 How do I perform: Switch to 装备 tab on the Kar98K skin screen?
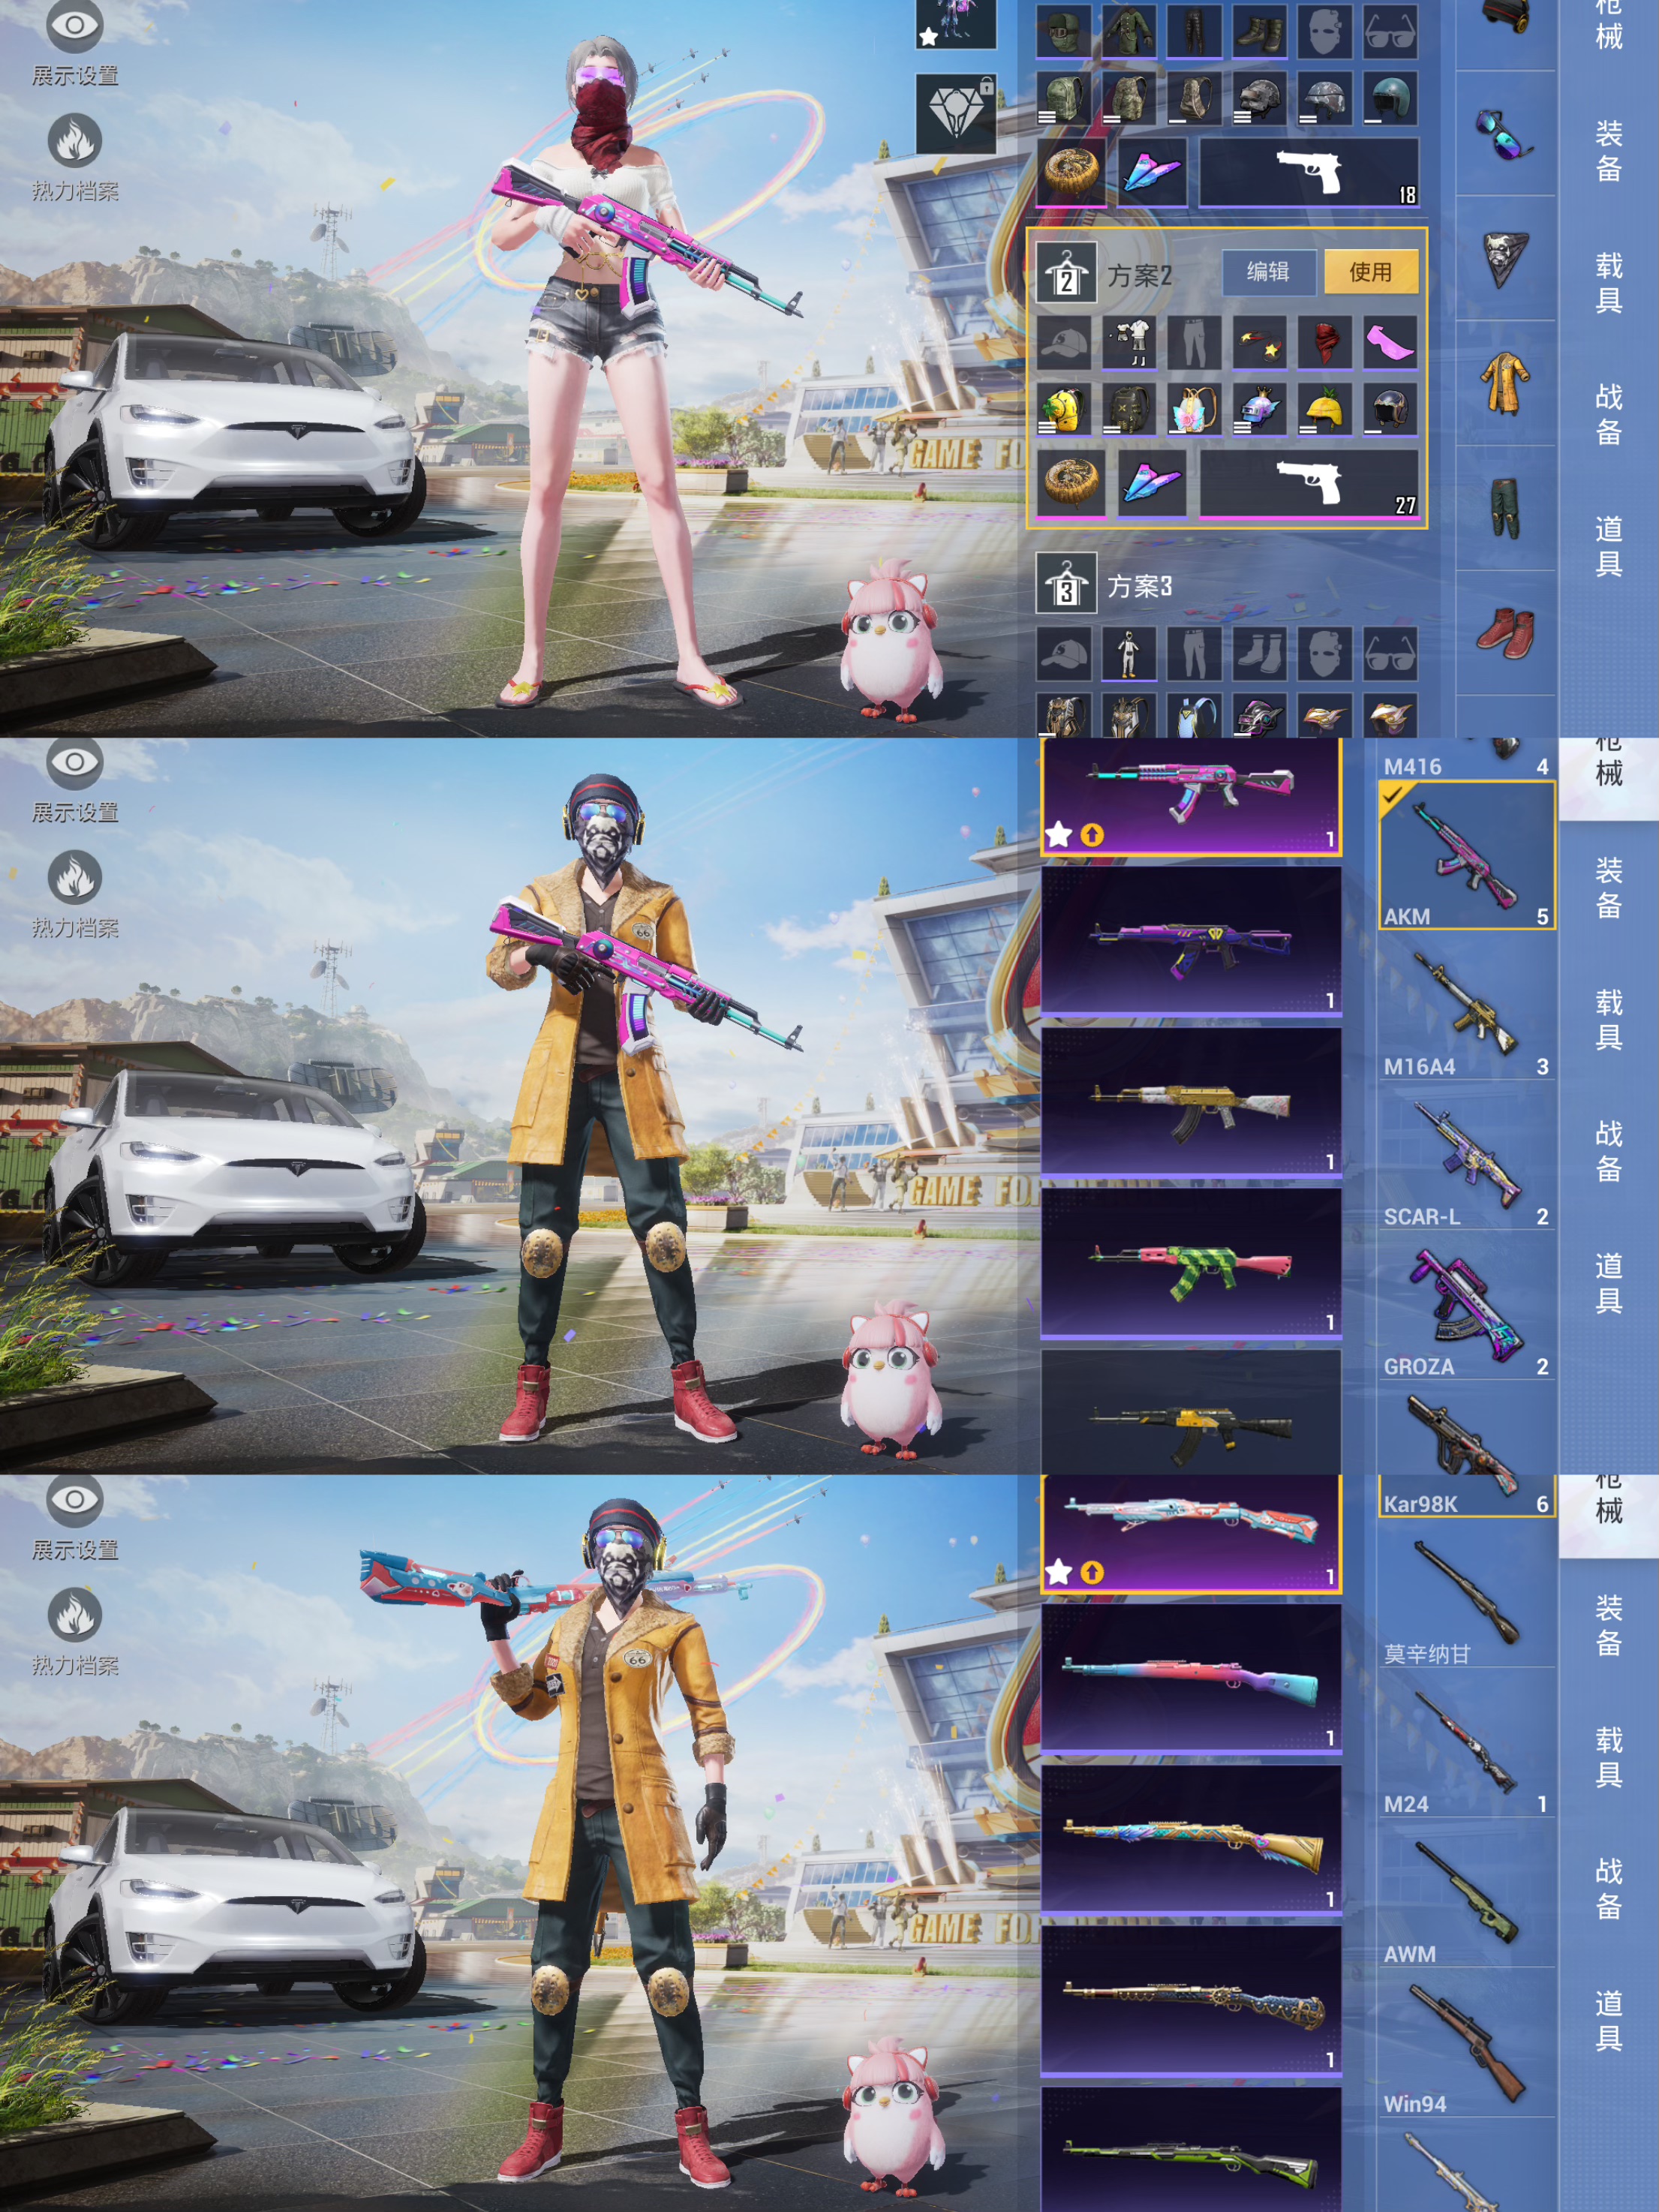pyautogui.click(x=1608, y=1625)
